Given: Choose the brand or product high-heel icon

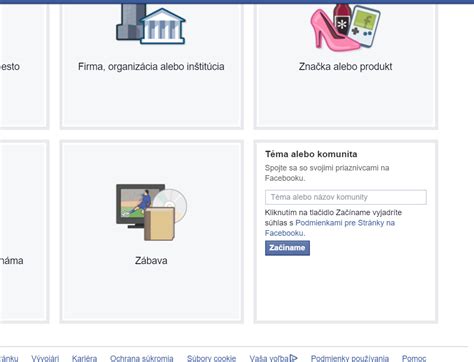Looking at the screenshot, I should (x=345, y=28).
